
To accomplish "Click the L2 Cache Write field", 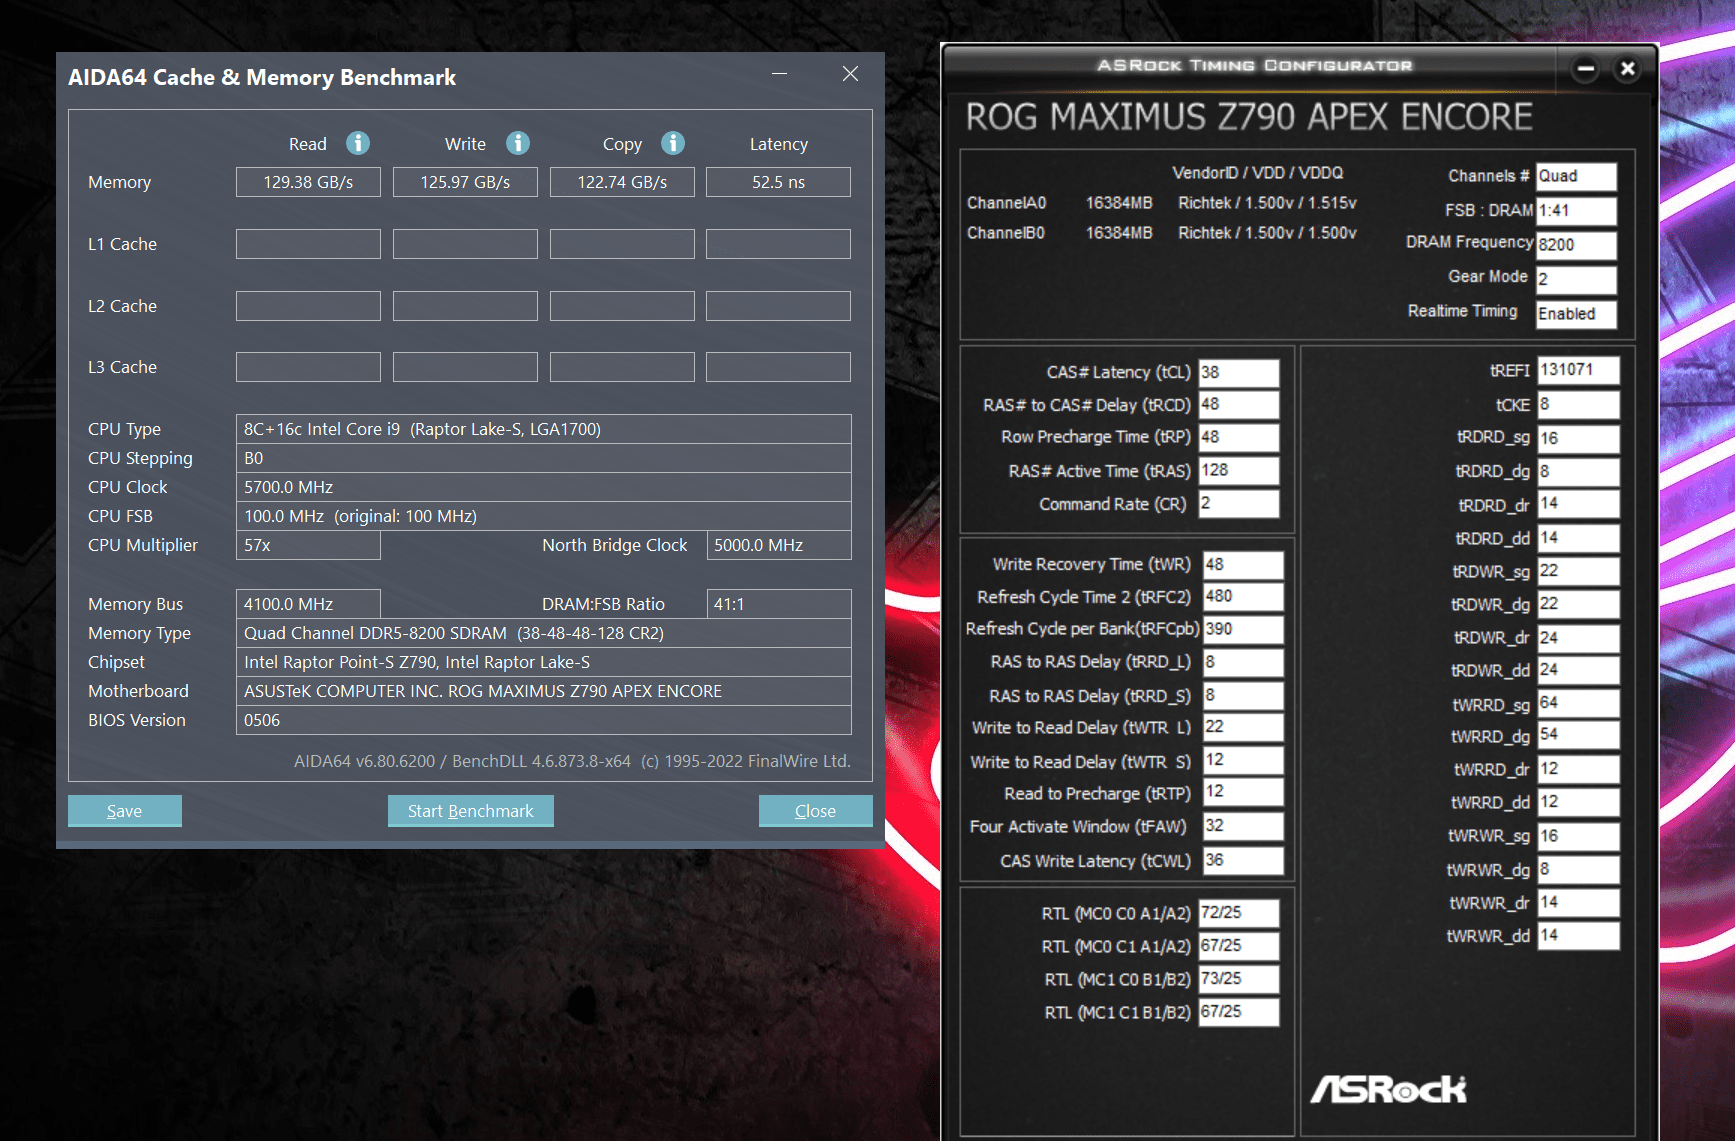I will [x=465, y=306].
